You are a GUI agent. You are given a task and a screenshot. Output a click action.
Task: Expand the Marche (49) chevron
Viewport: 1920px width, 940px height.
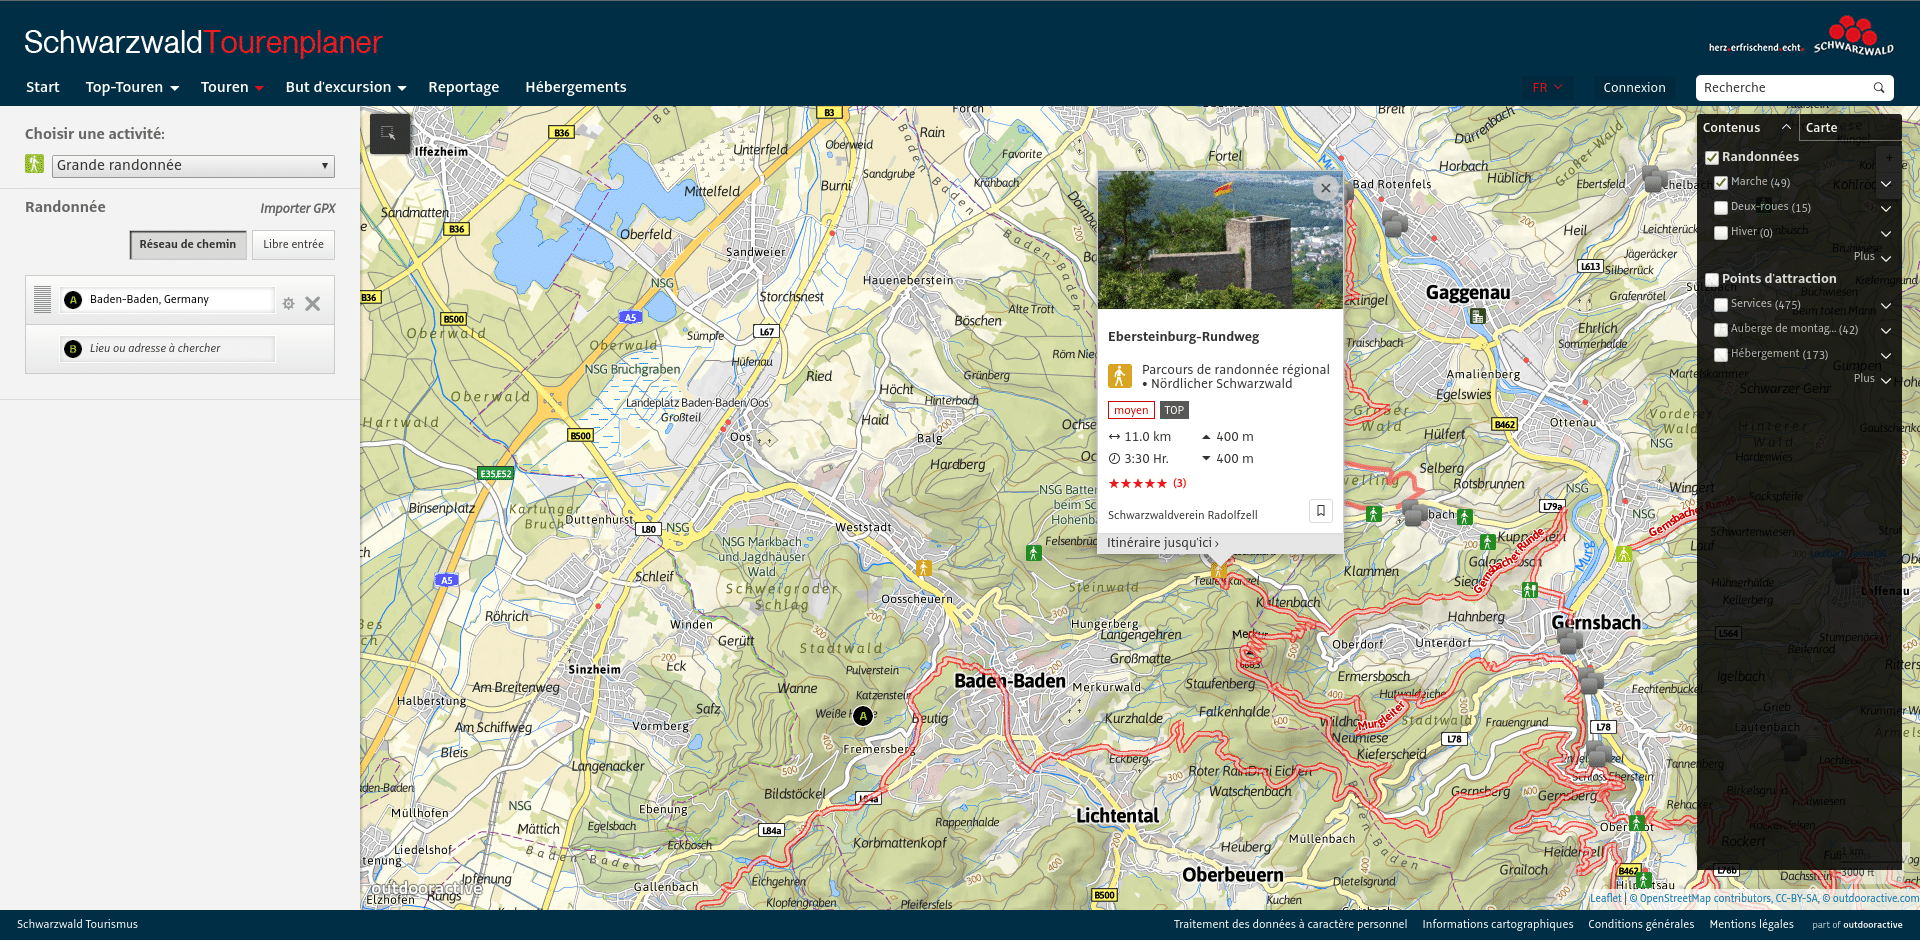(1886, 184)
